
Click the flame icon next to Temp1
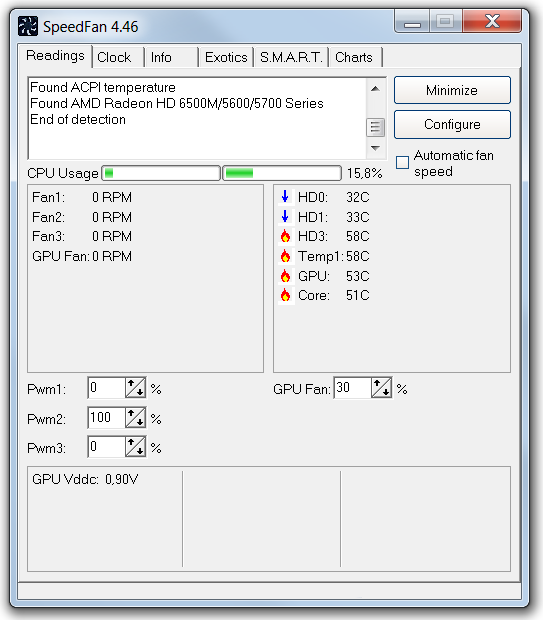pos(285,256)
